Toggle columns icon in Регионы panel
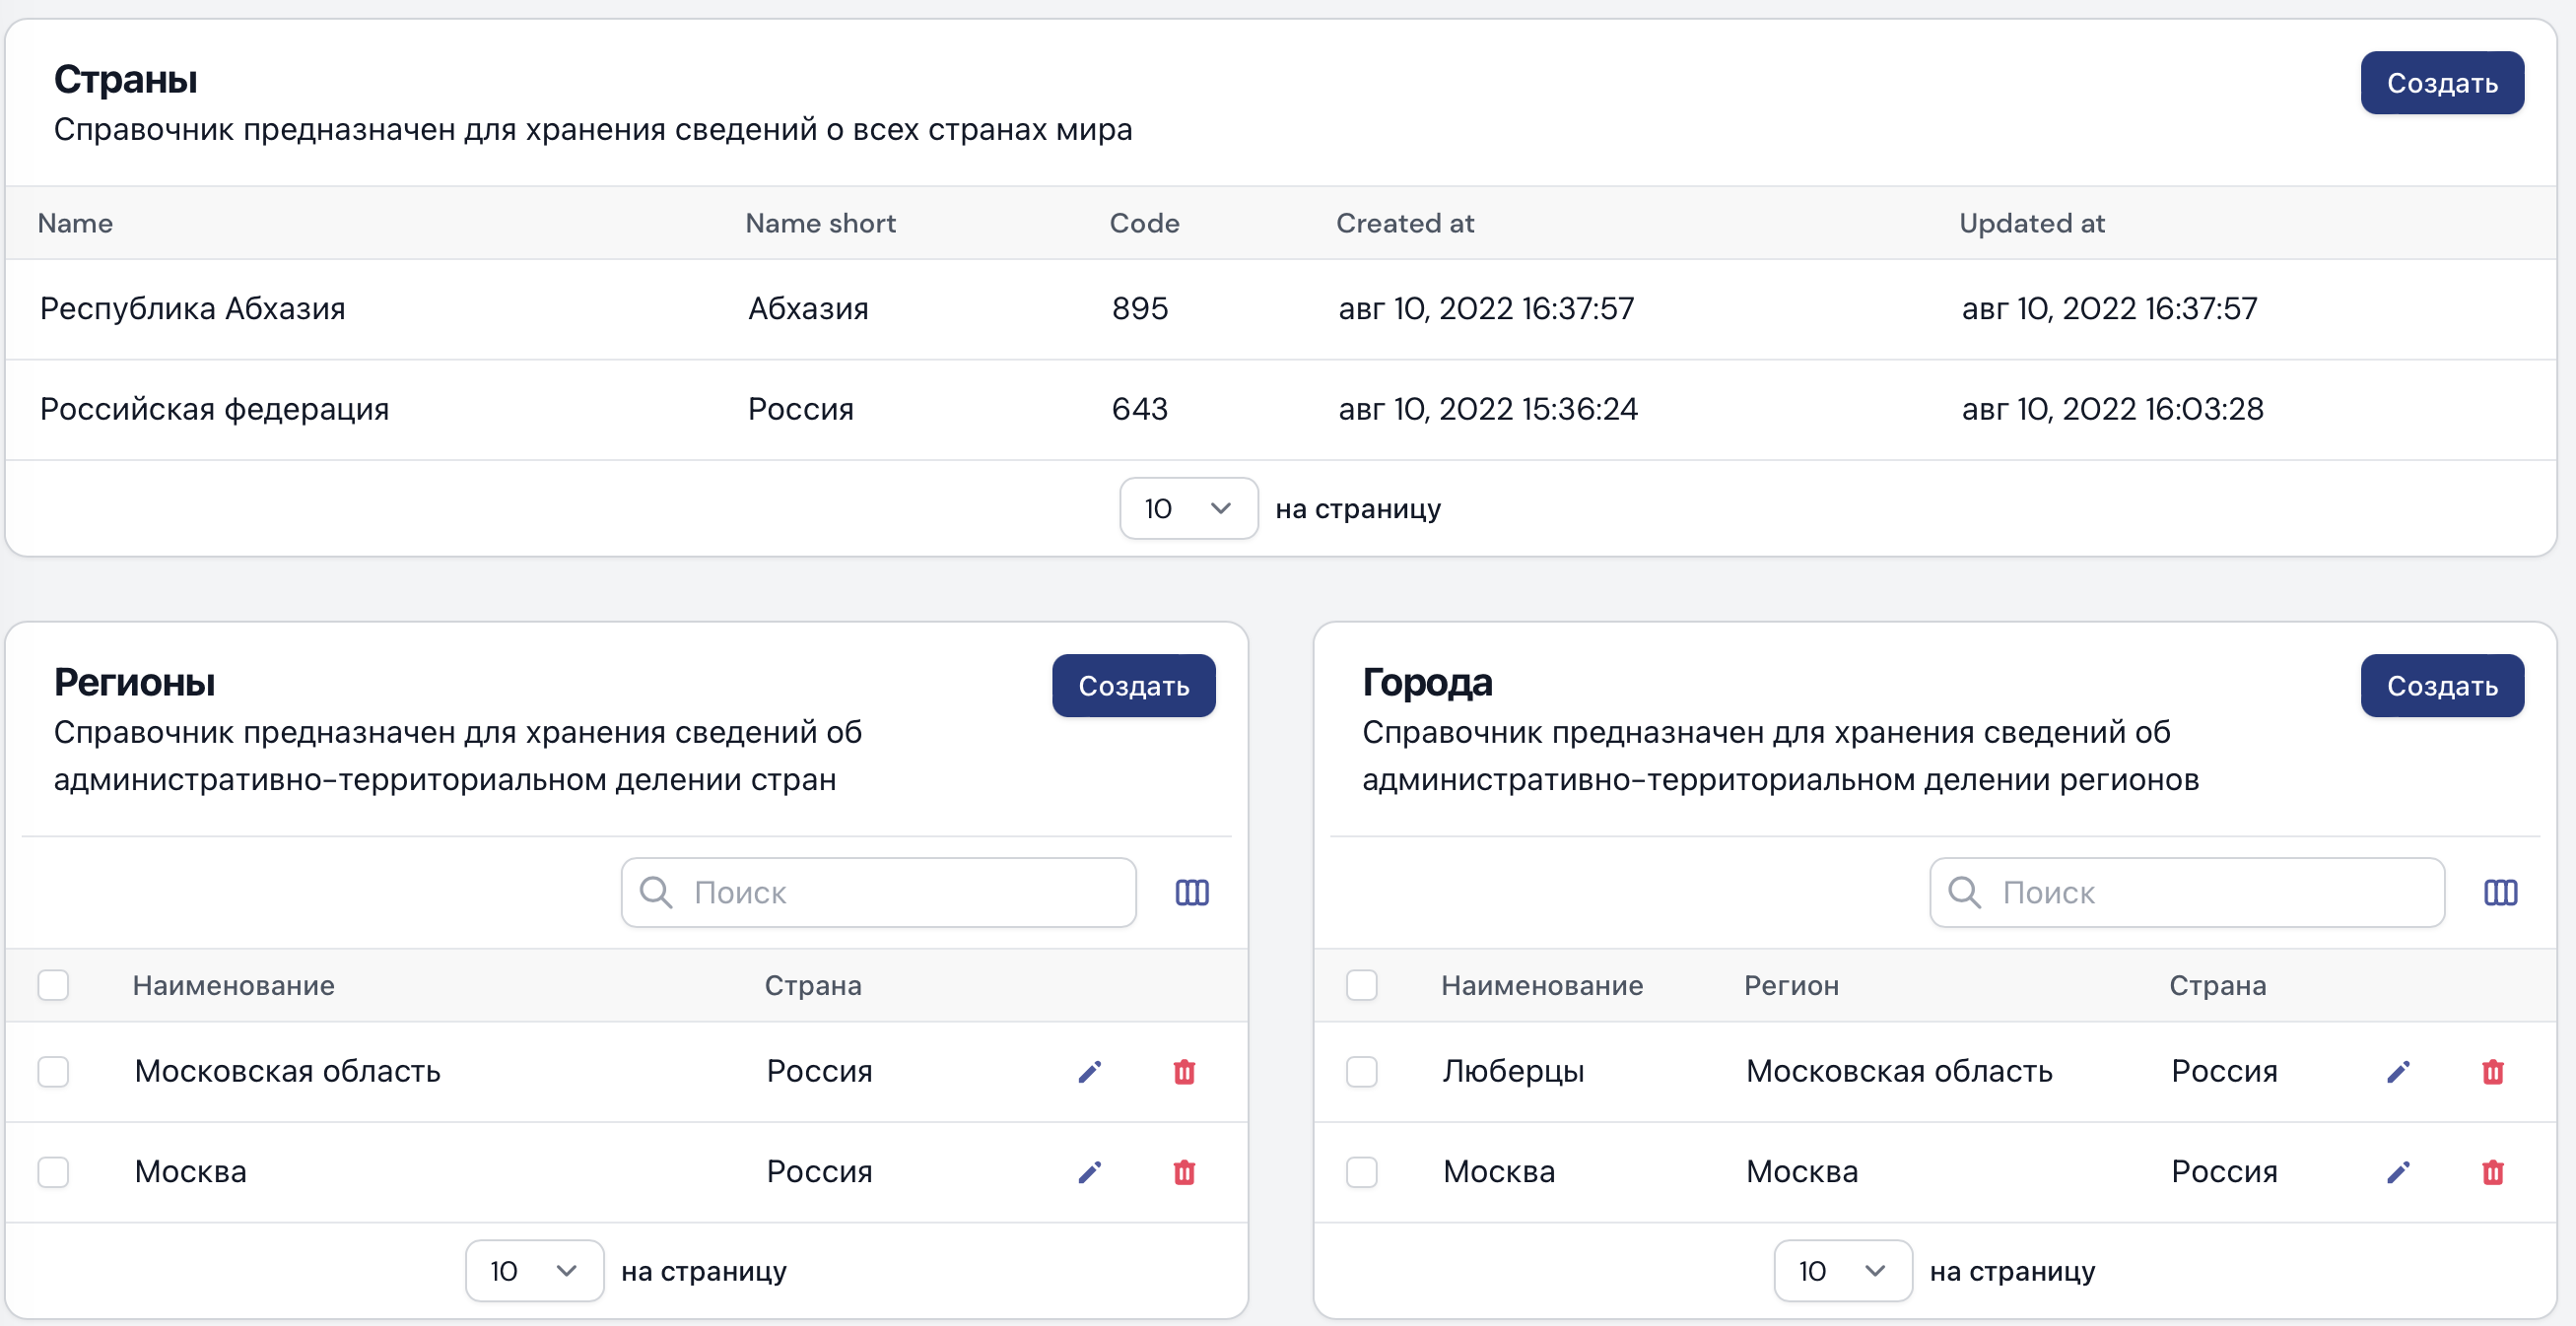The height and width of the screenshot is (1326, 2576). click(1192, 892)
